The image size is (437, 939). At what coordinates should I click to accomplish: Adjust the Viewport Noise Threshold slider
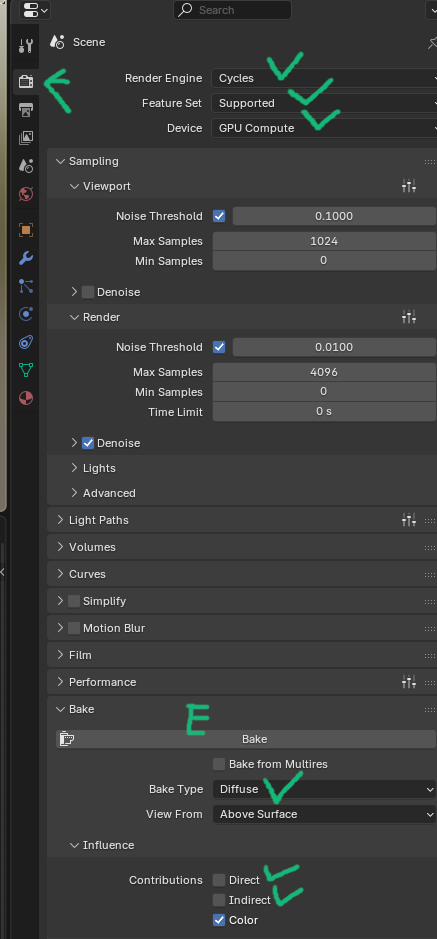click(334, 216)
